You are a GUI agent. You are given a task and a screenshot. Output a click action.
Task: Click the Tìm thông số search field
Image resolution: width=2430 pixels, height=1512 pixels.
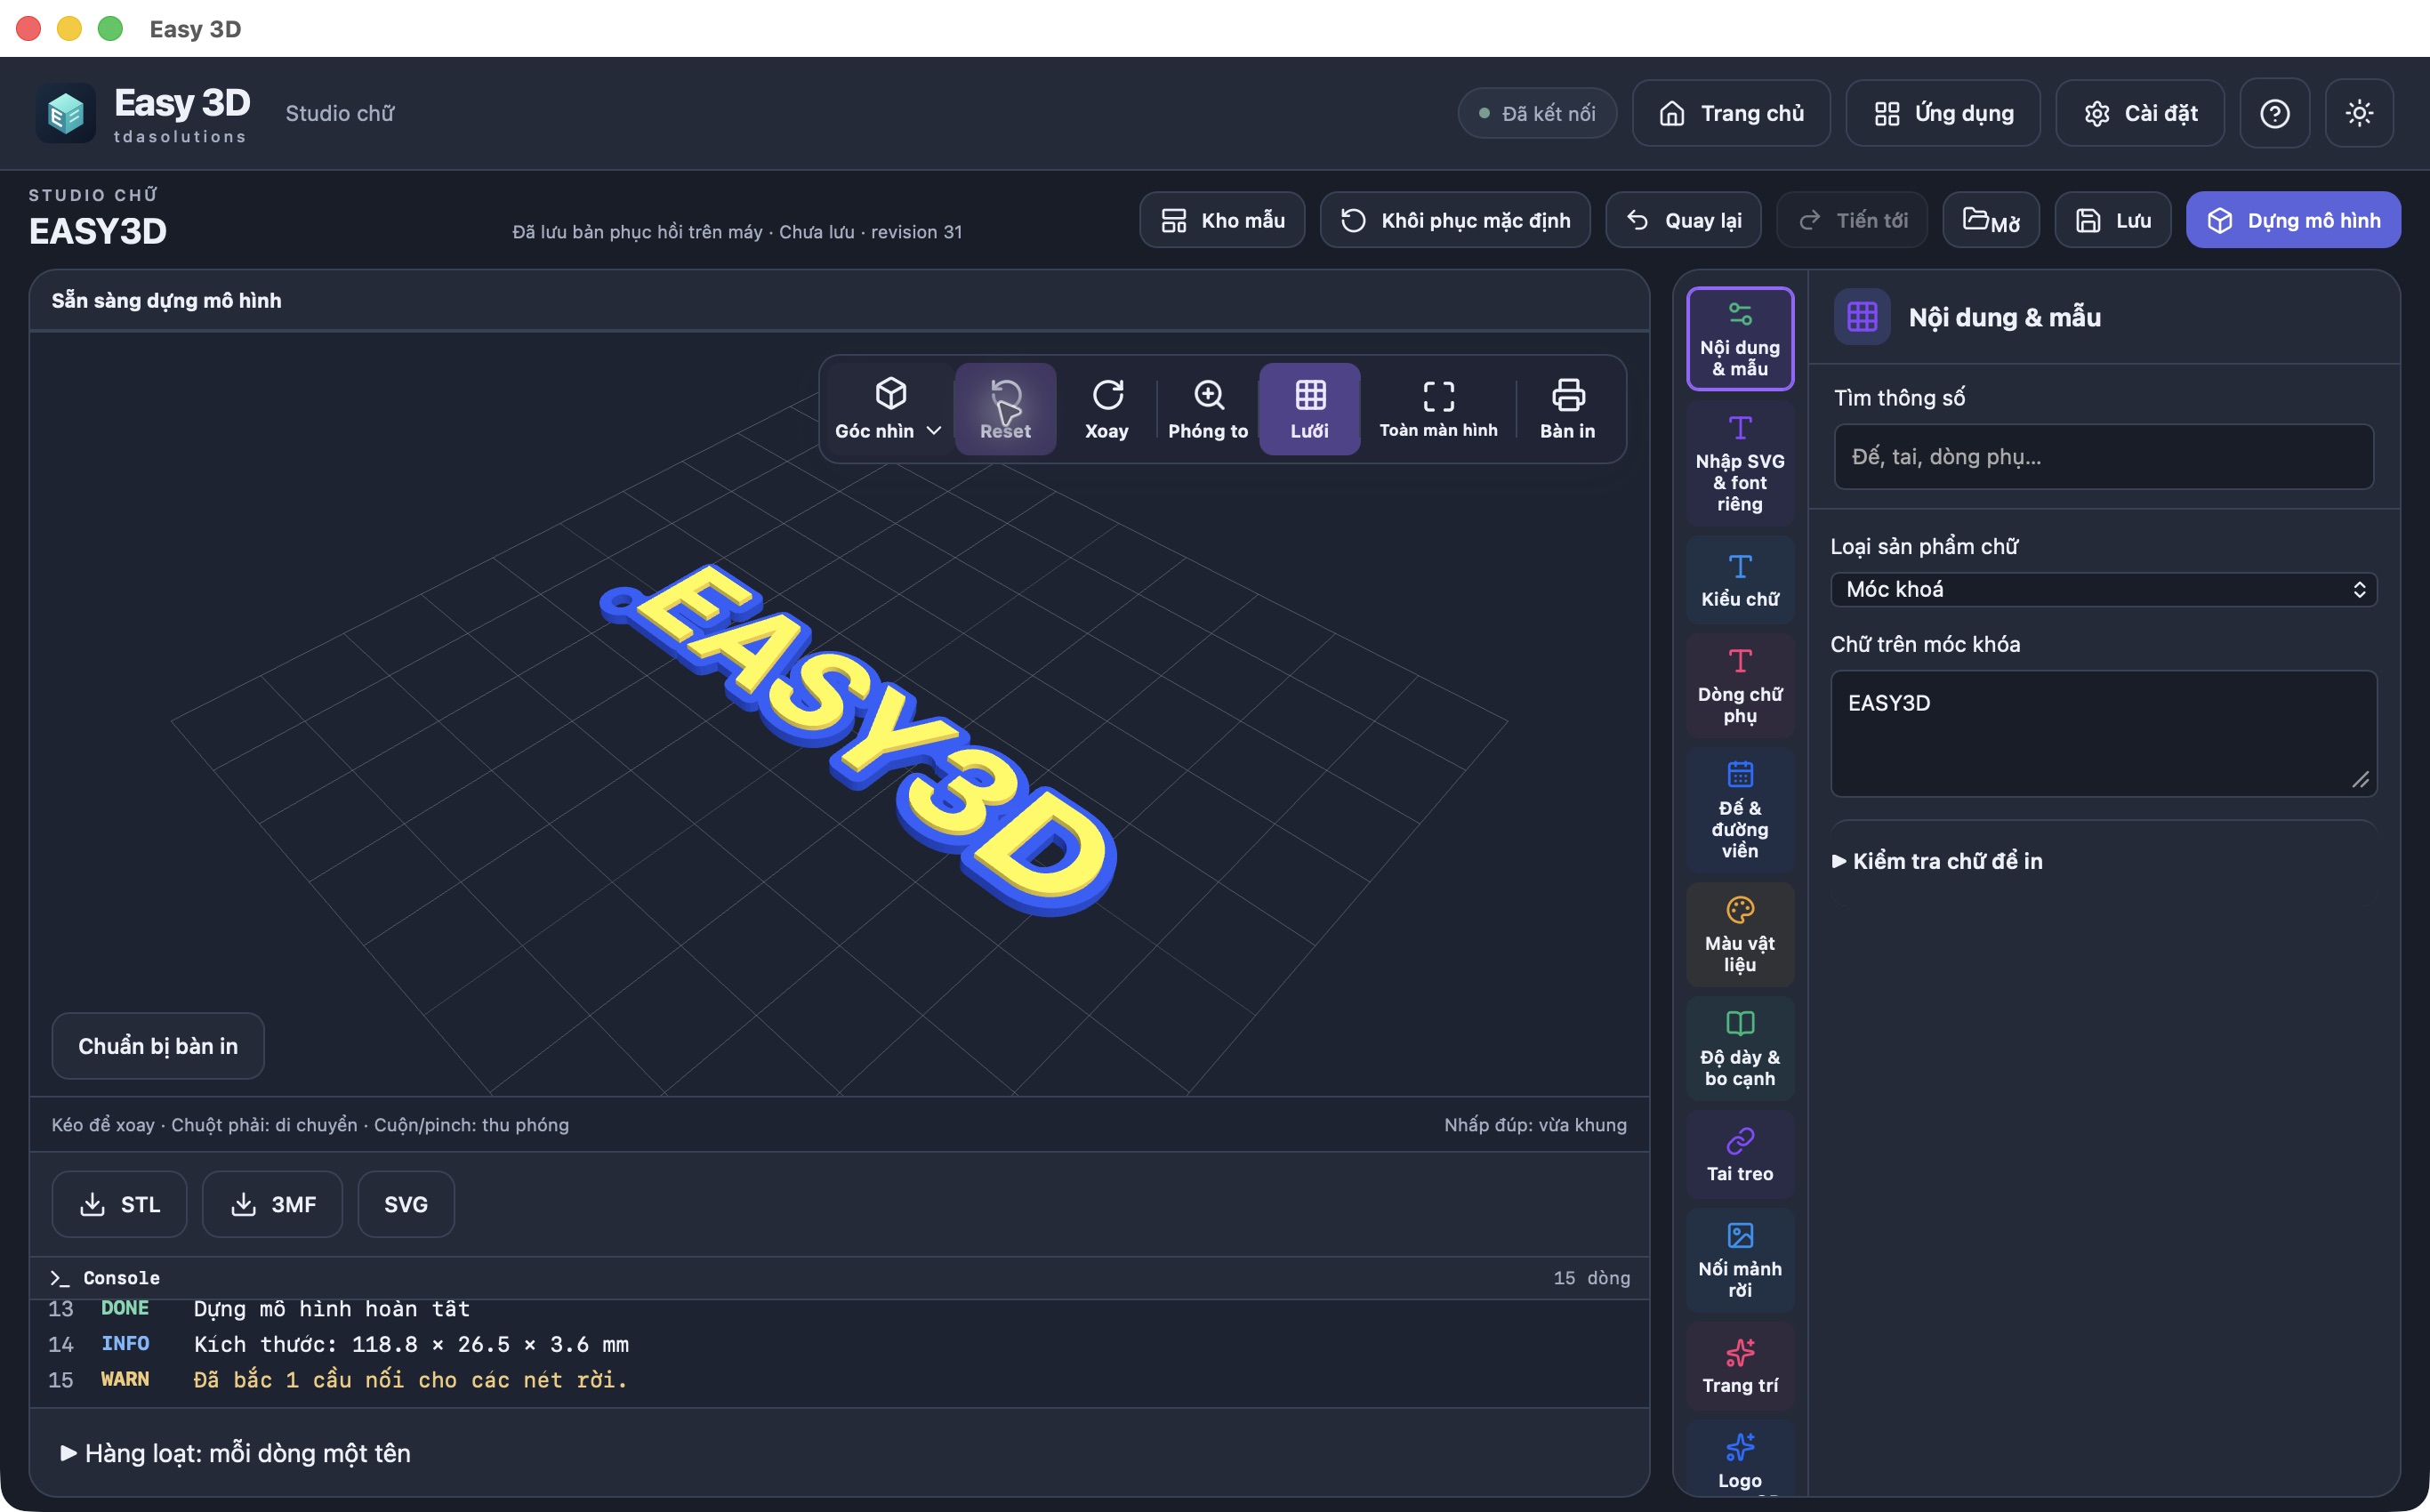(2103, 456)
